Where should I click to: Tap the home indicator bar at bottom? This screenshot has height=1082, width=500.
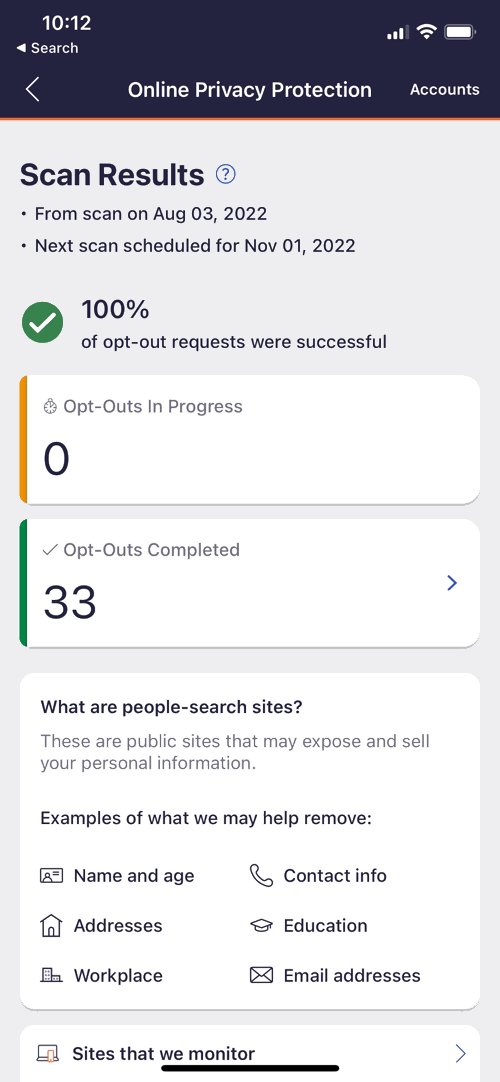click(x=250, y=1068)
